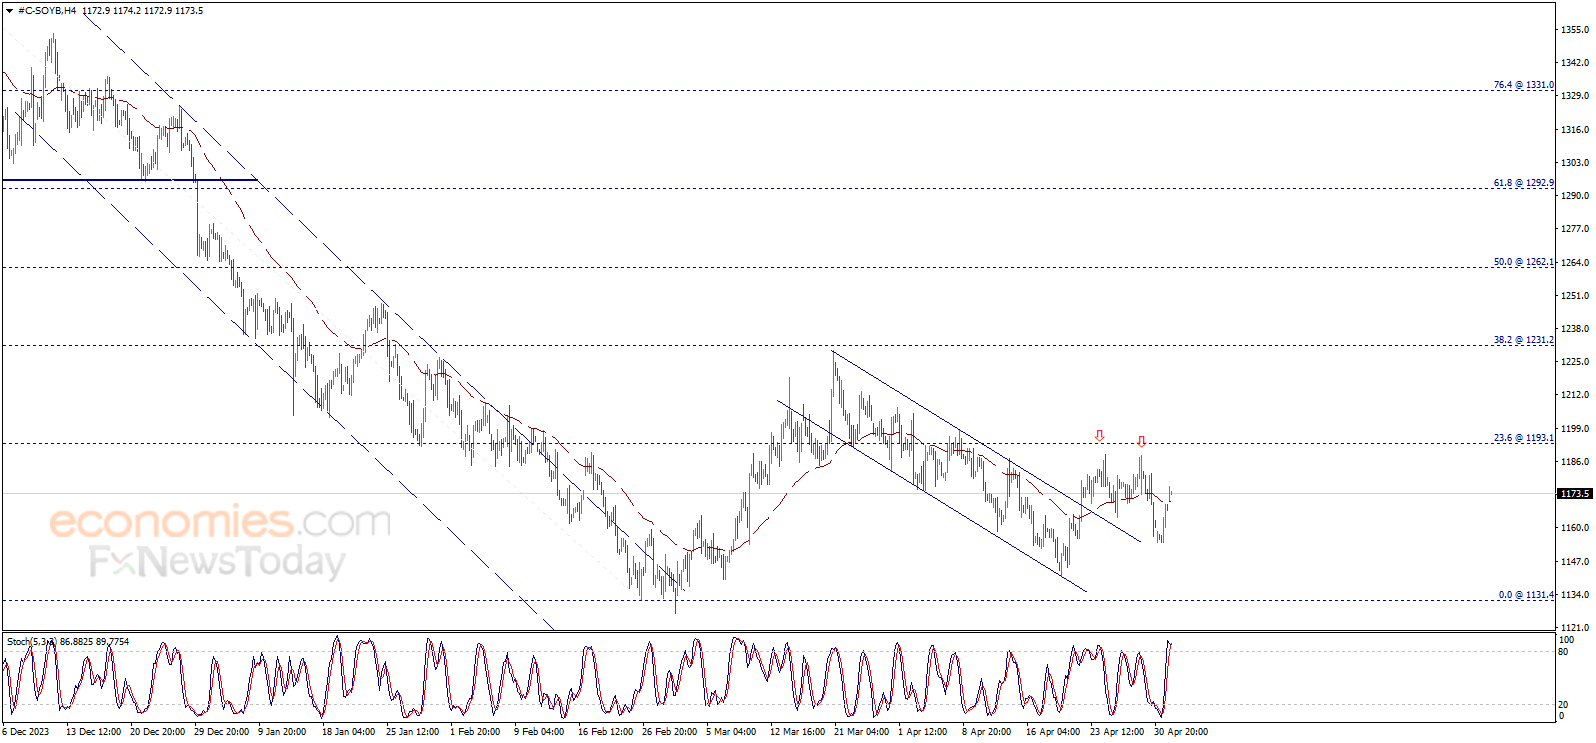The image size is (1596, 743).
Task: Click the Stoch(5,3,3) indicator label
Action: (x=32, y=642)
